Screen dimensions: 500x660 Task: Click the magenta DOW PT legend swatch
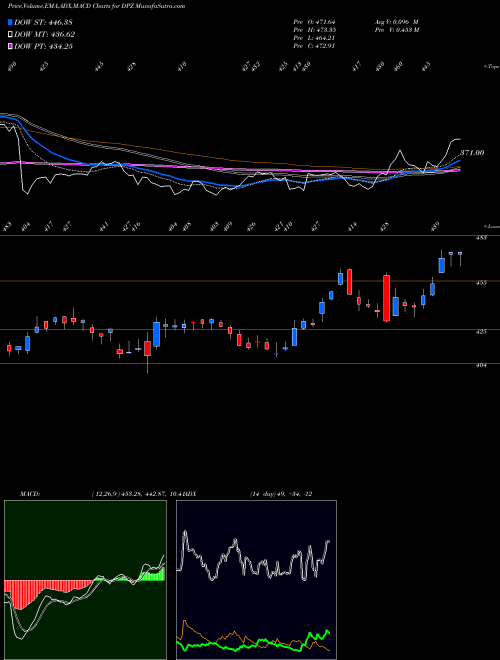10,46
